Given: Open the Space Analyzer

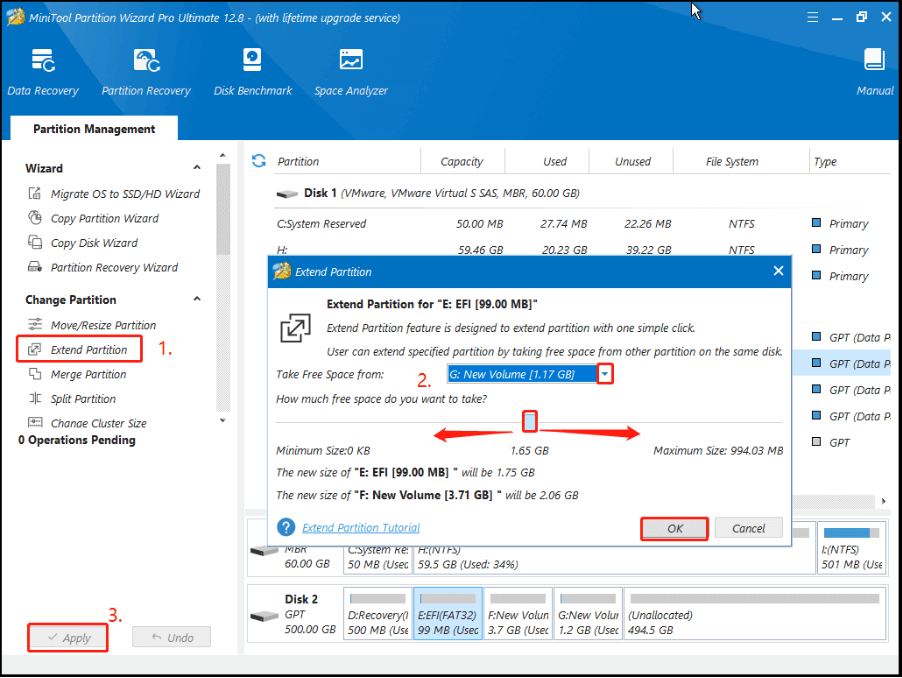Looking at the screenshot, I should 350,70.
